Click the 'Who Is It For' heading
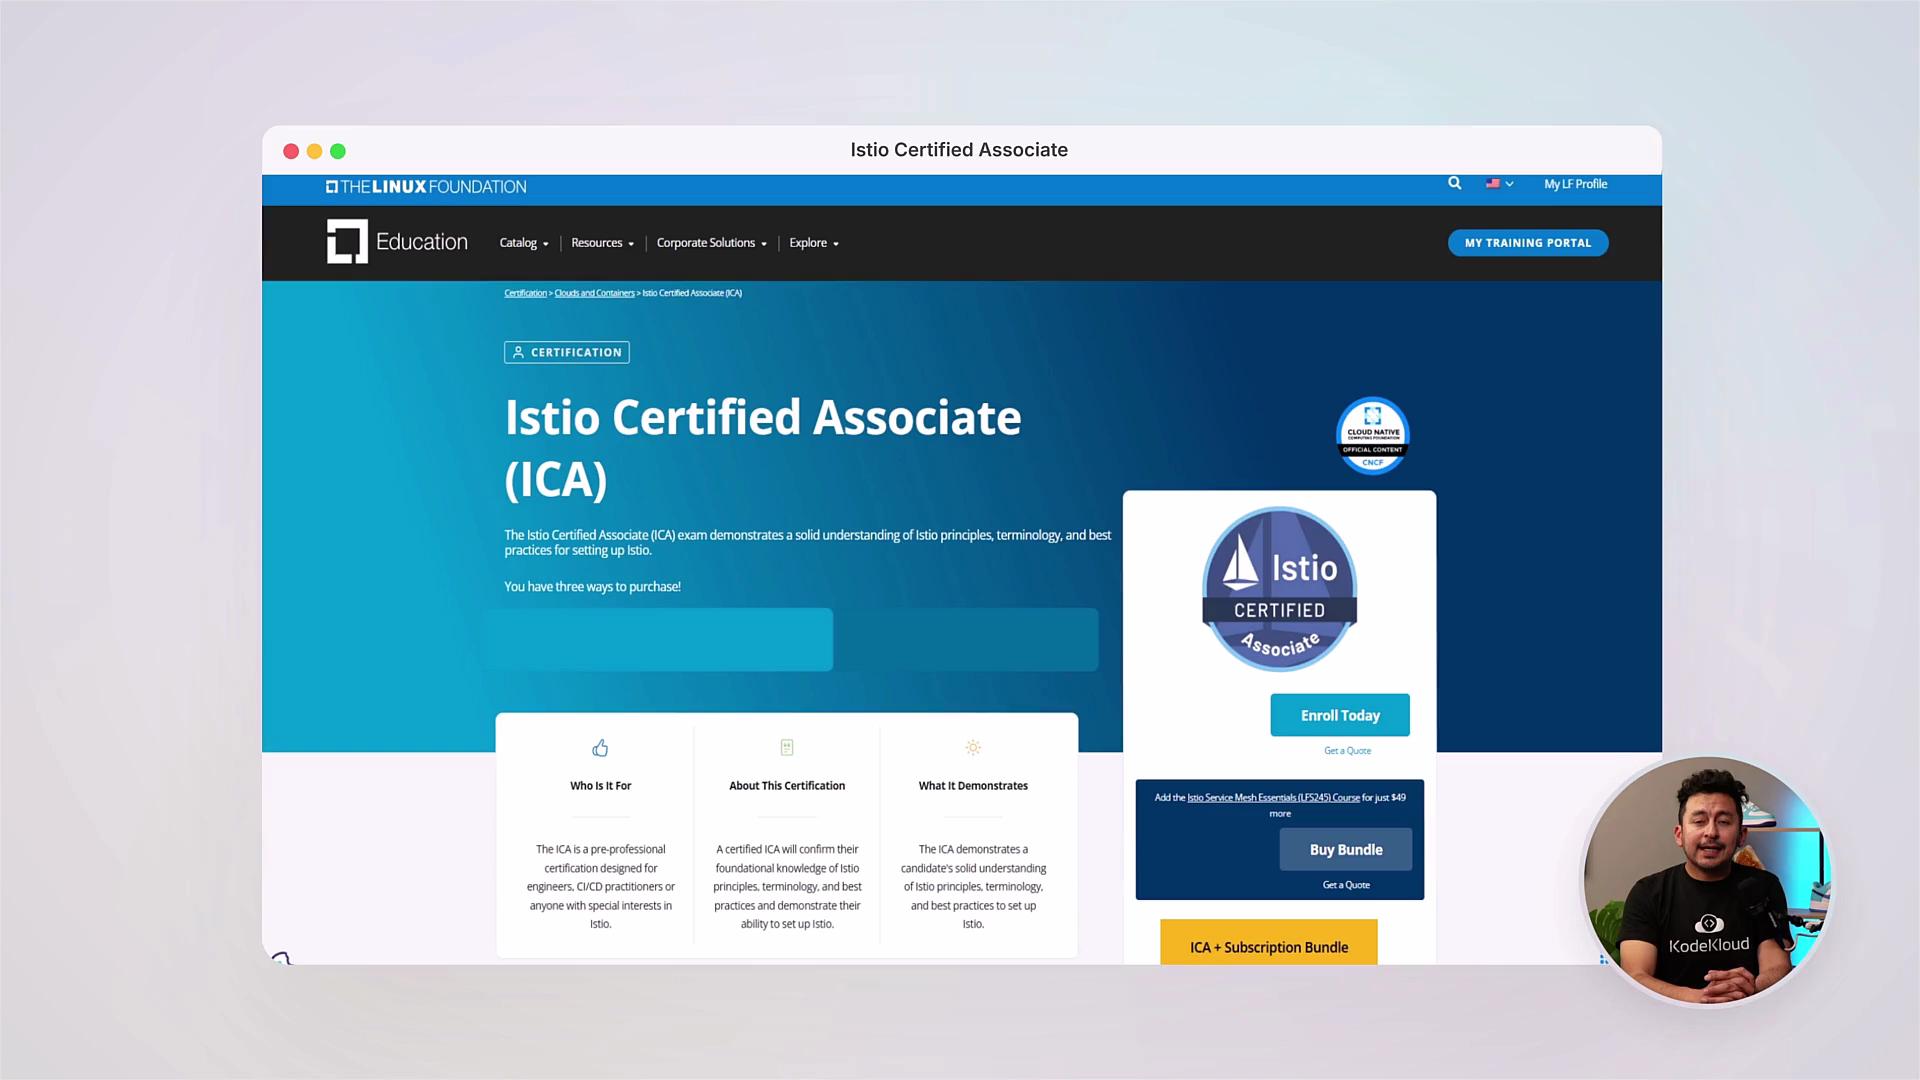1920x1080 pixels. [x=600, y=786]
